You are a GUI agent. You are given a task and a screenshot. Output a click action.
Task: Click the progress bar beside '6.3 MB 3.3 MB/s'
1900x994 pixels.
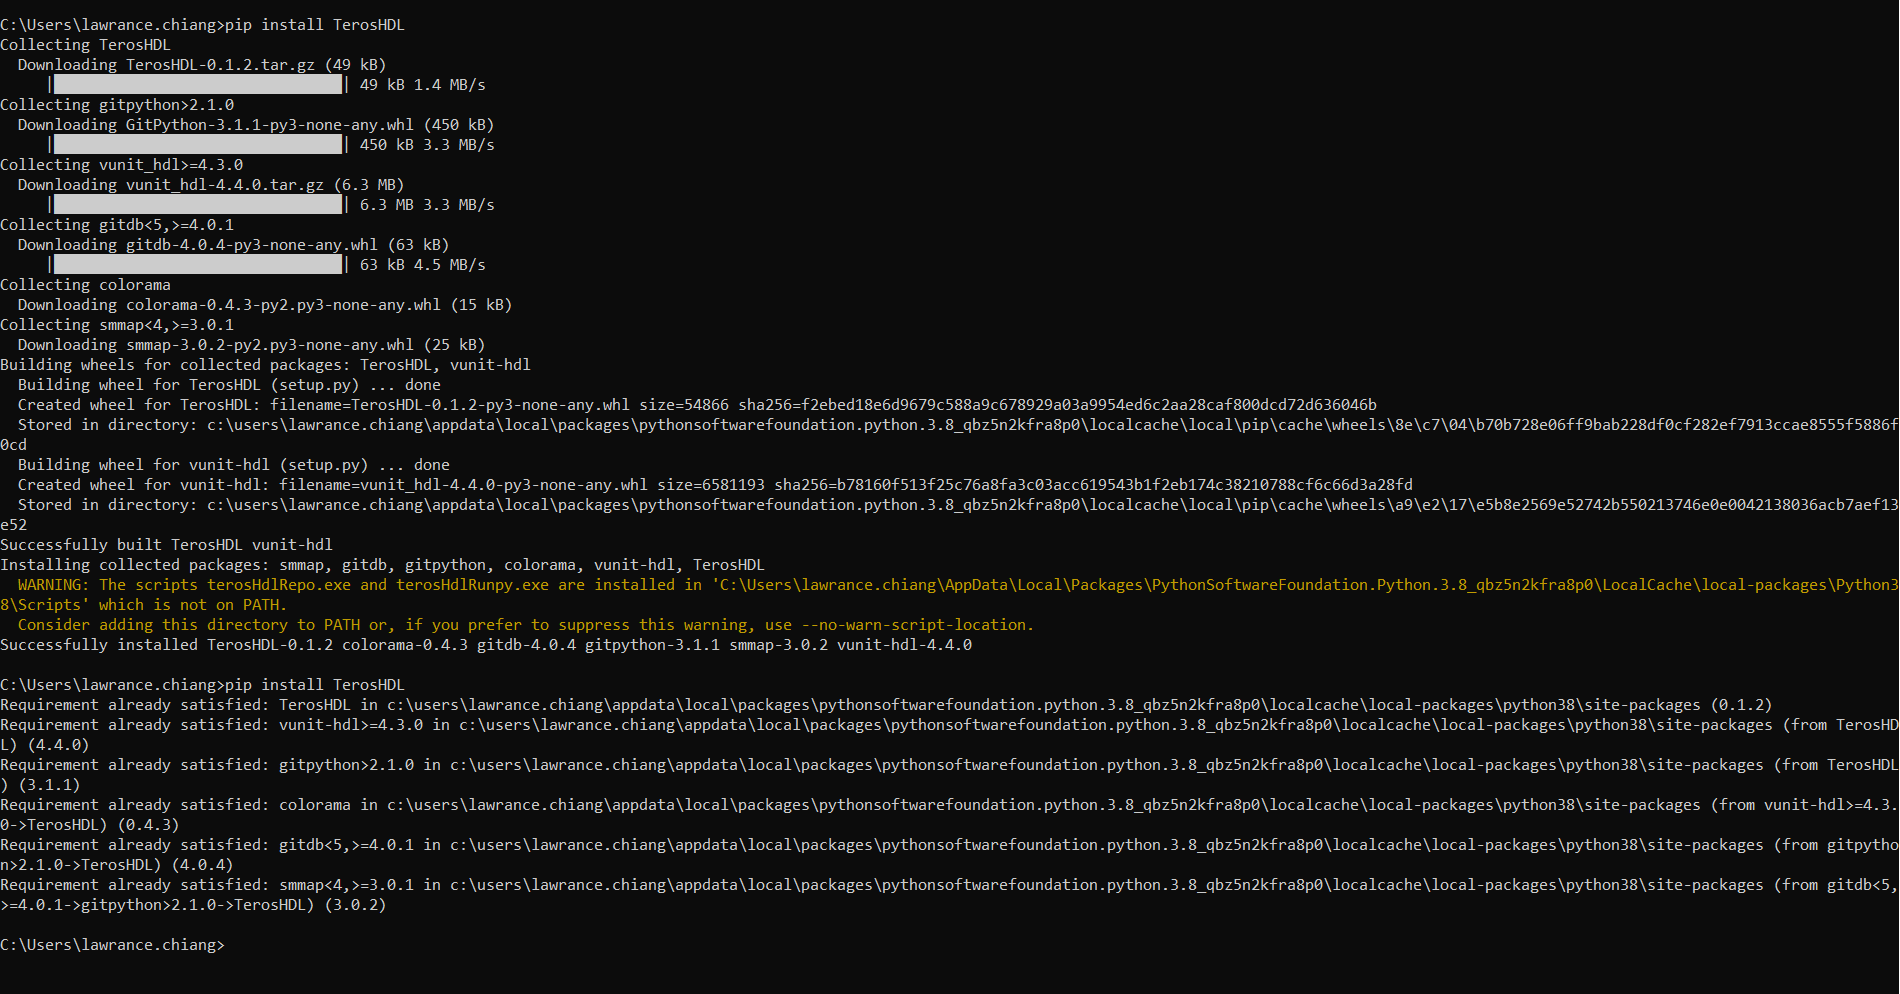[x=198, y=205]
